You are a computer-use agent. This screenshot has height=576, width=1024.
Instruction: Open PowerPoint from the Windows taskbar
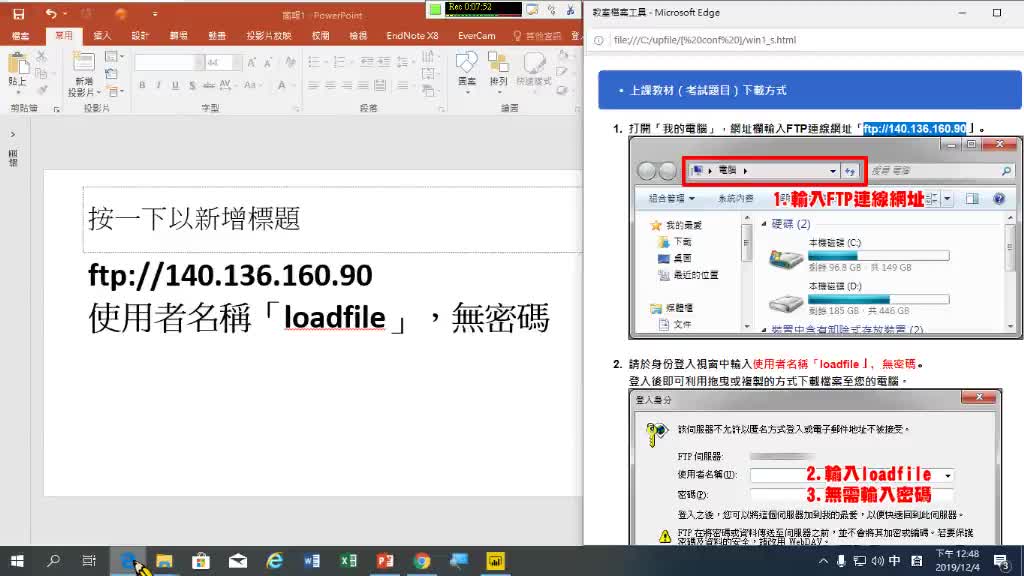(385, 561)
